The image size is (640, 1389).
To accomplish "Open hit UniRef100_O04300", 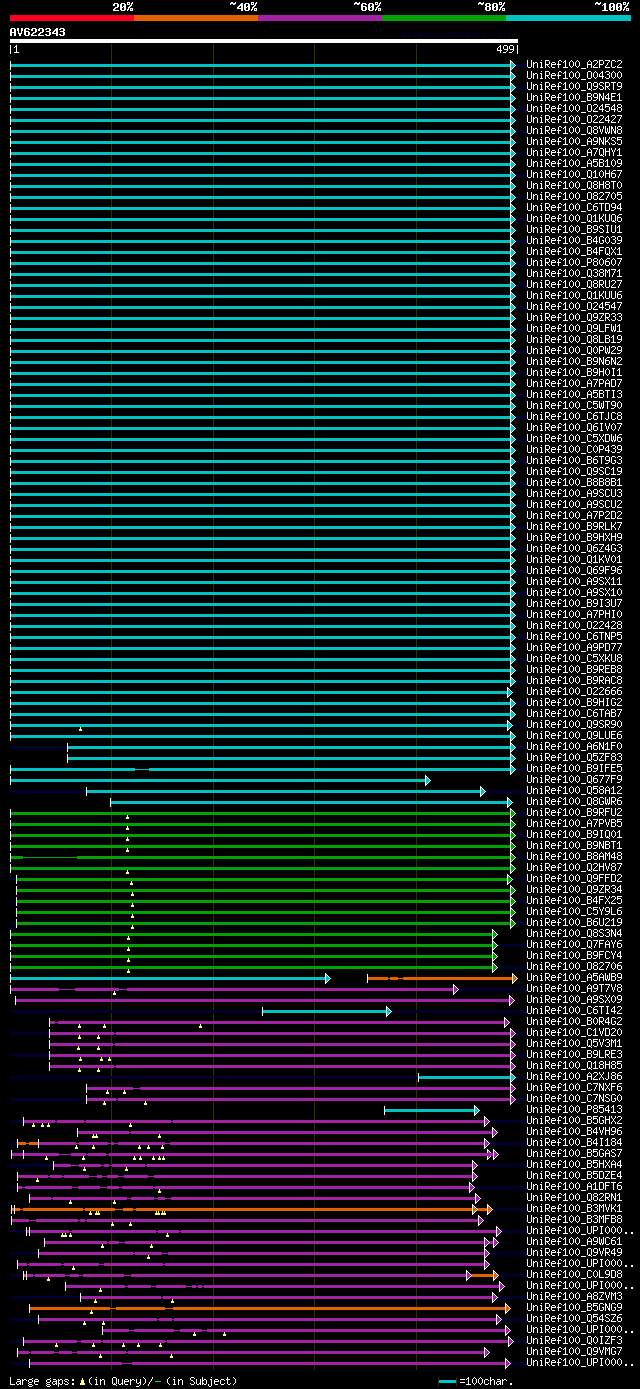I will [574, 76].
